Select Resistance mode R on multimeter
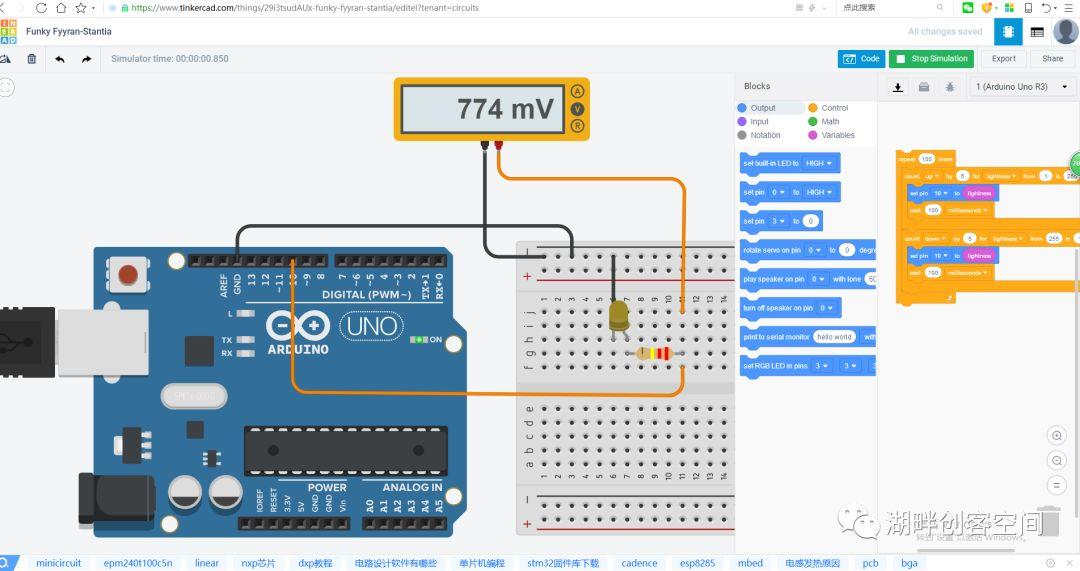The image size is (1080, 571). 577,126
